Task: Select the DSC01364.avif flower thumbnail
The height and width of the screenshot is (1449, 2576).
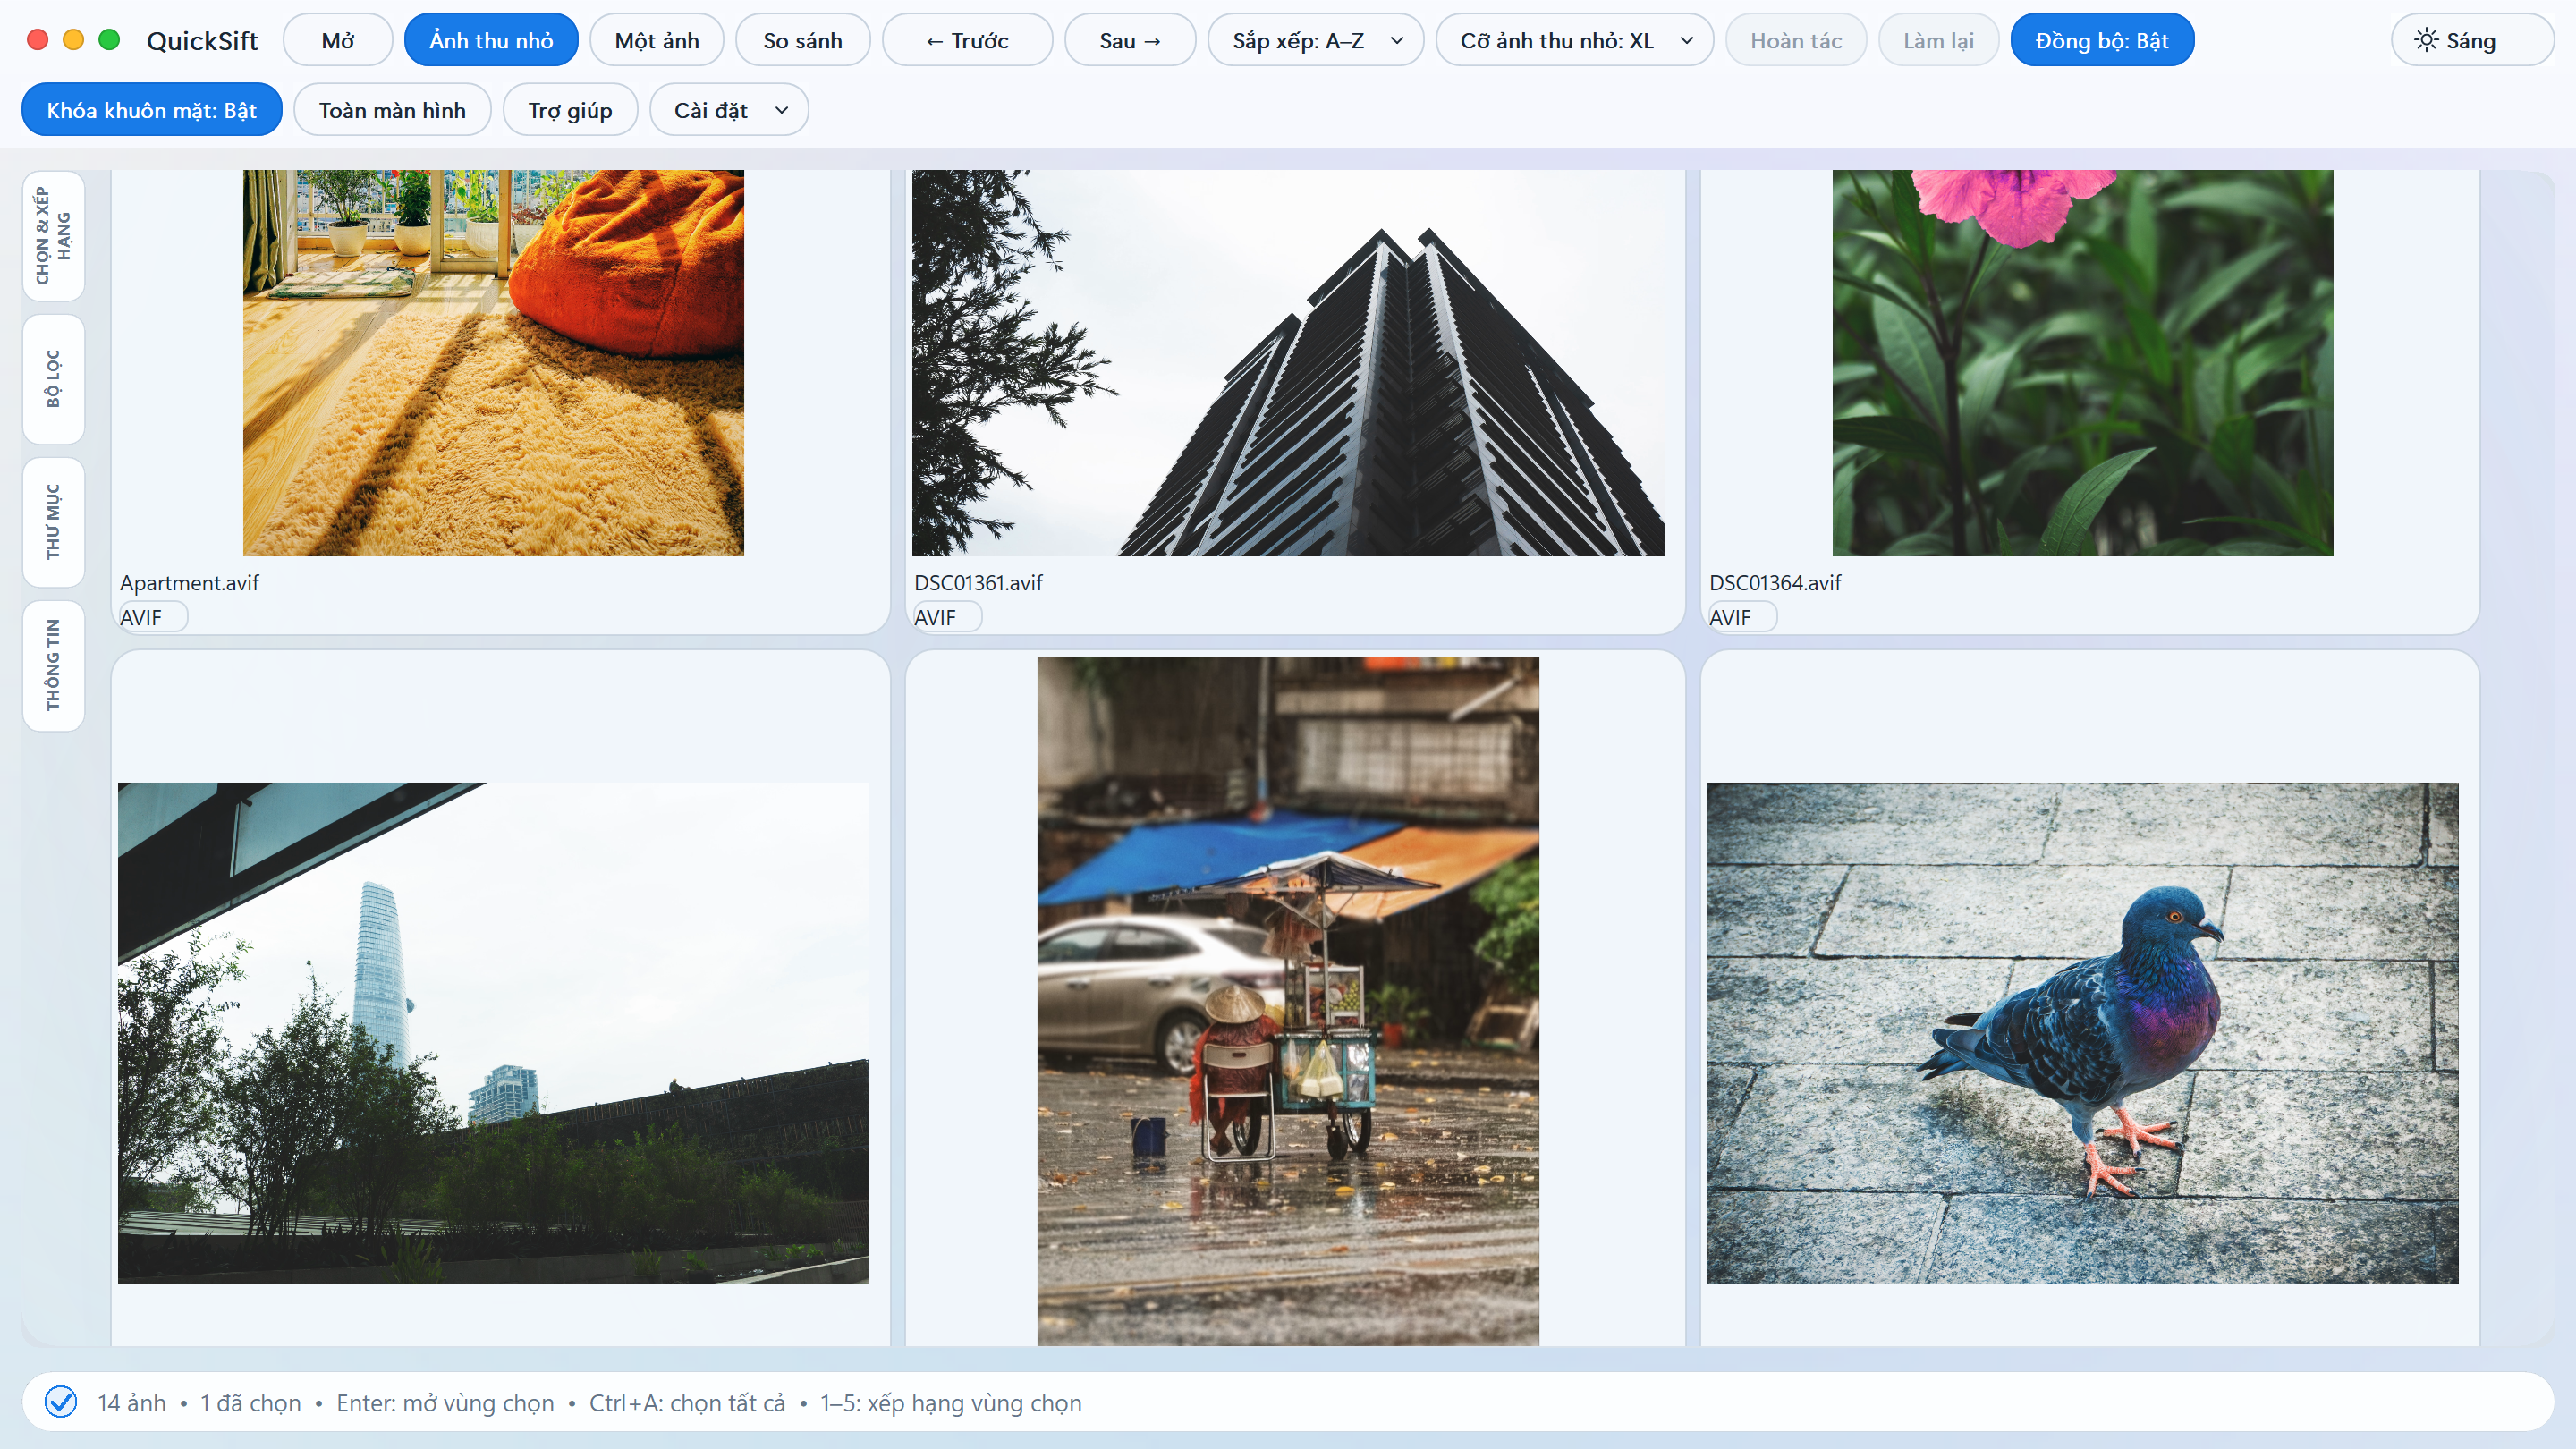Action: pyautogui.click(x=2082, y=362)
